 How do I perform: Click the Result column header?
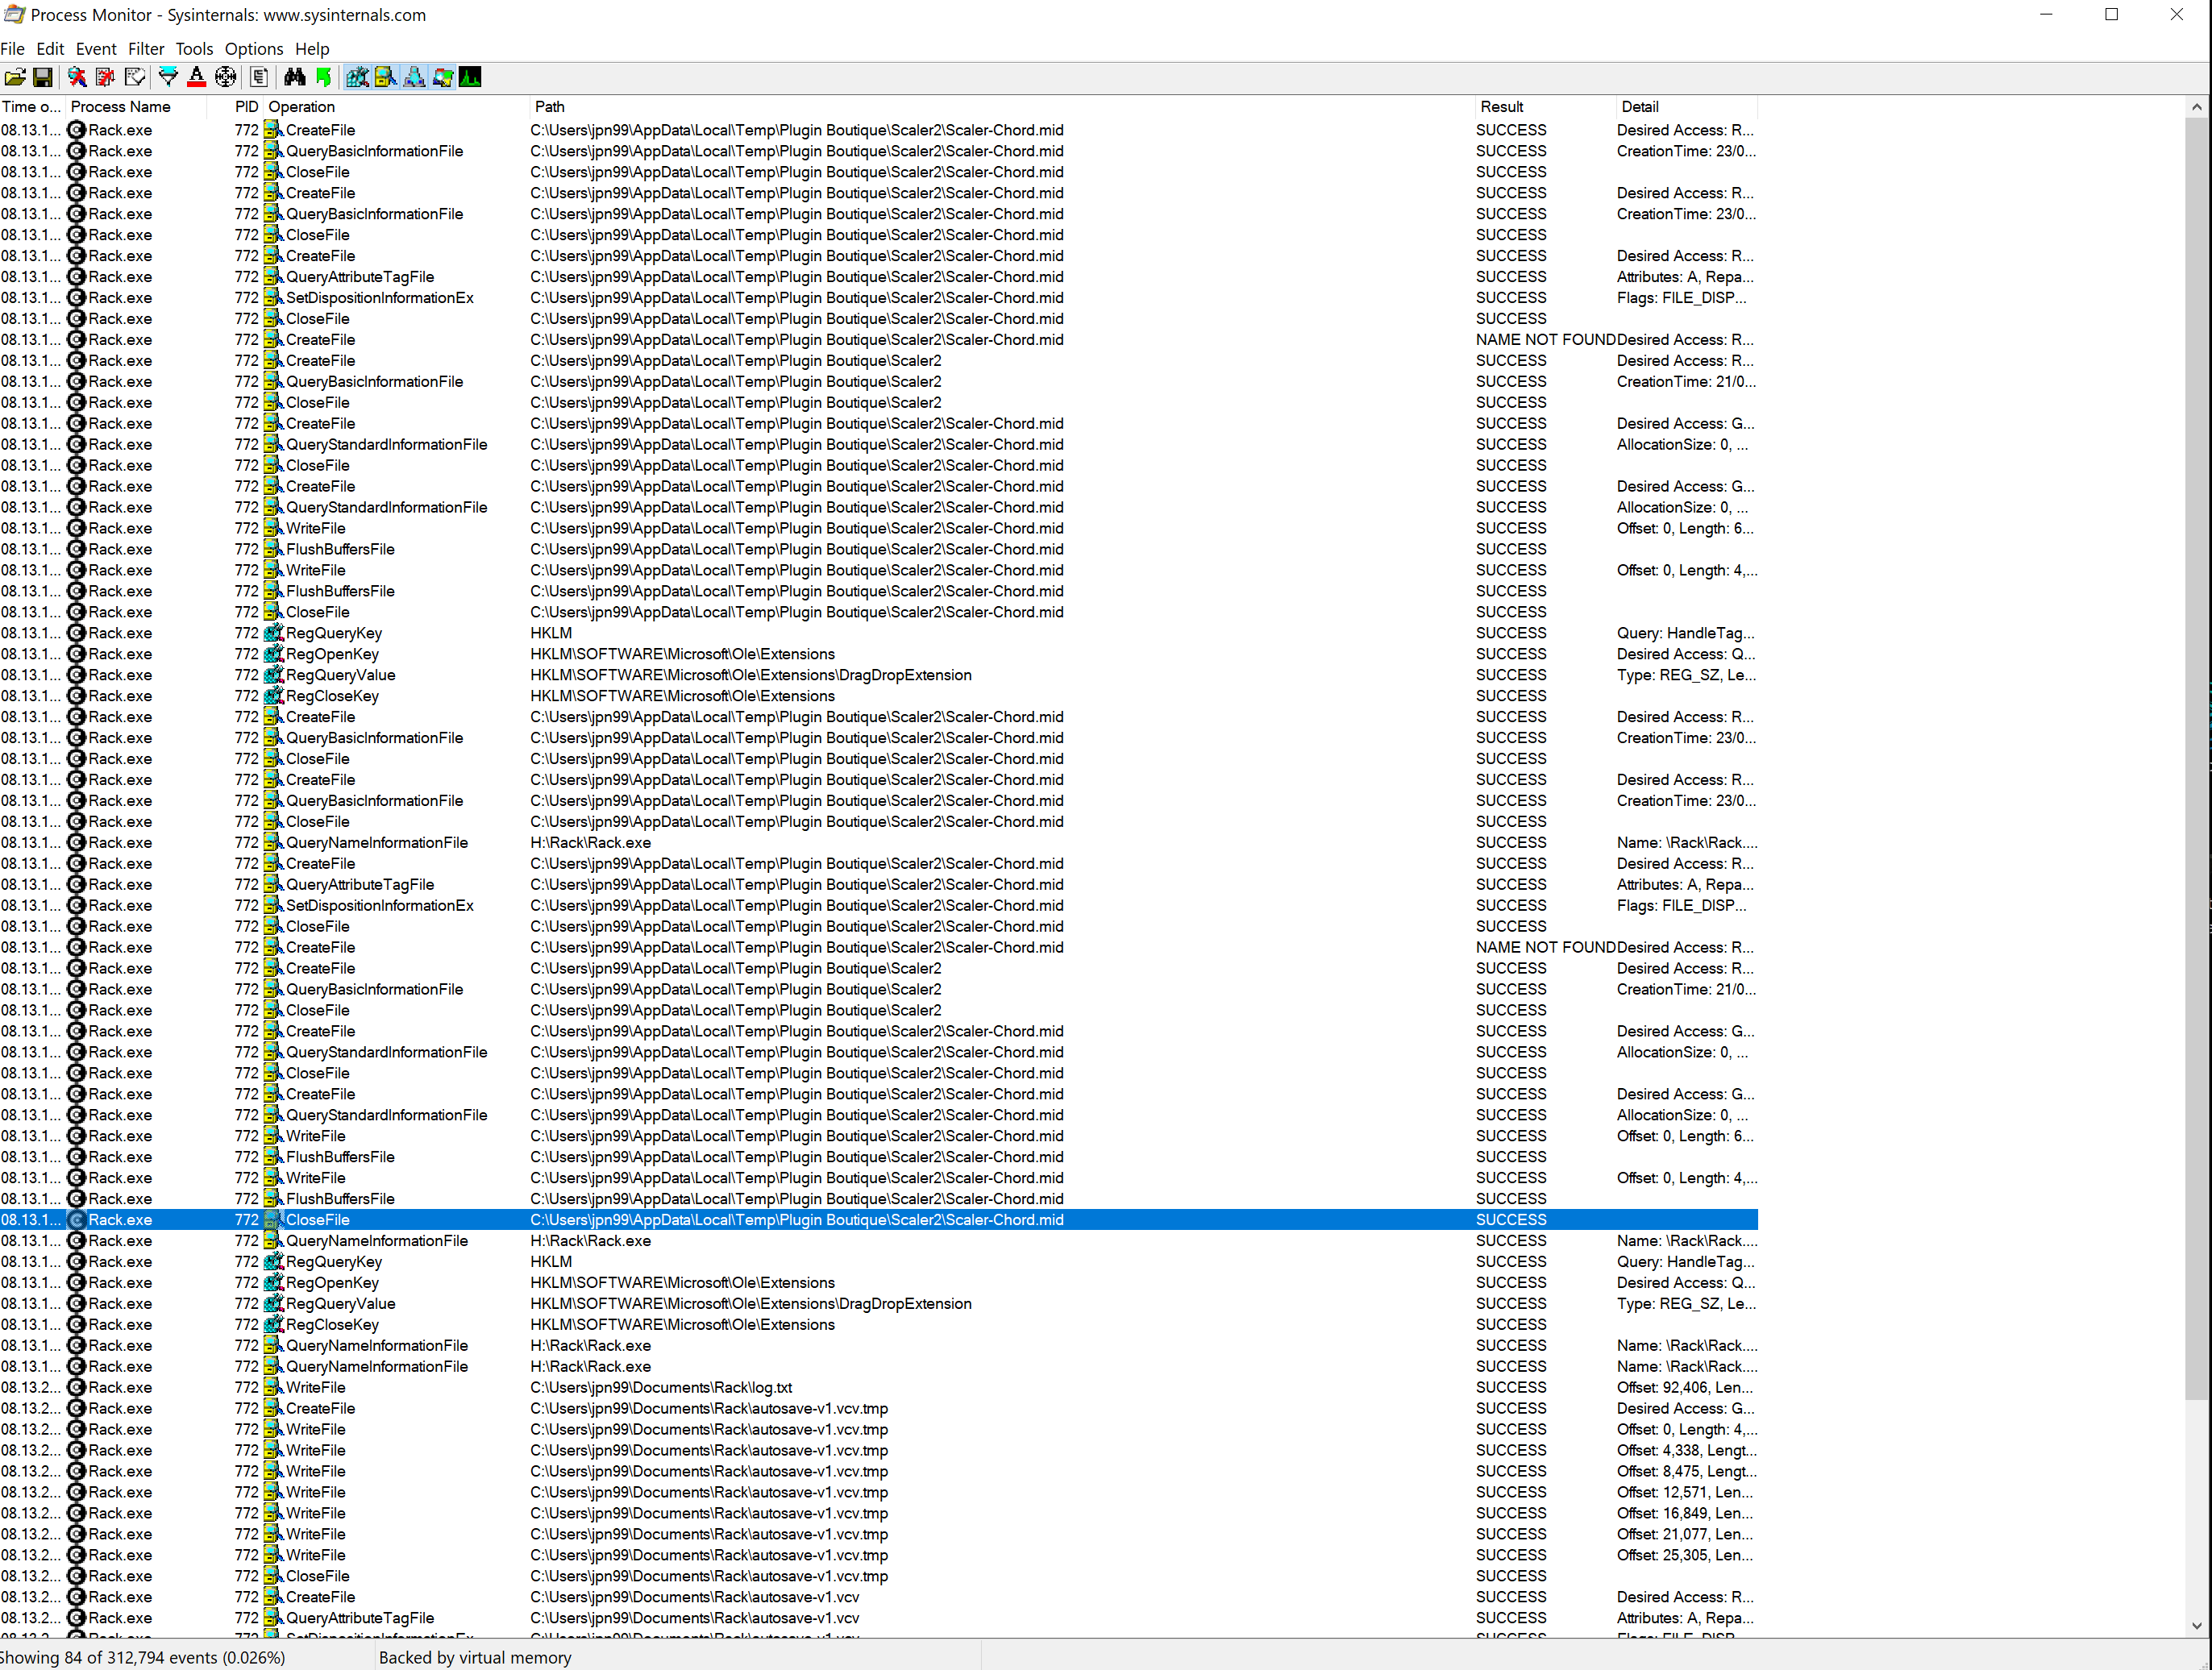click(1501, 107)
